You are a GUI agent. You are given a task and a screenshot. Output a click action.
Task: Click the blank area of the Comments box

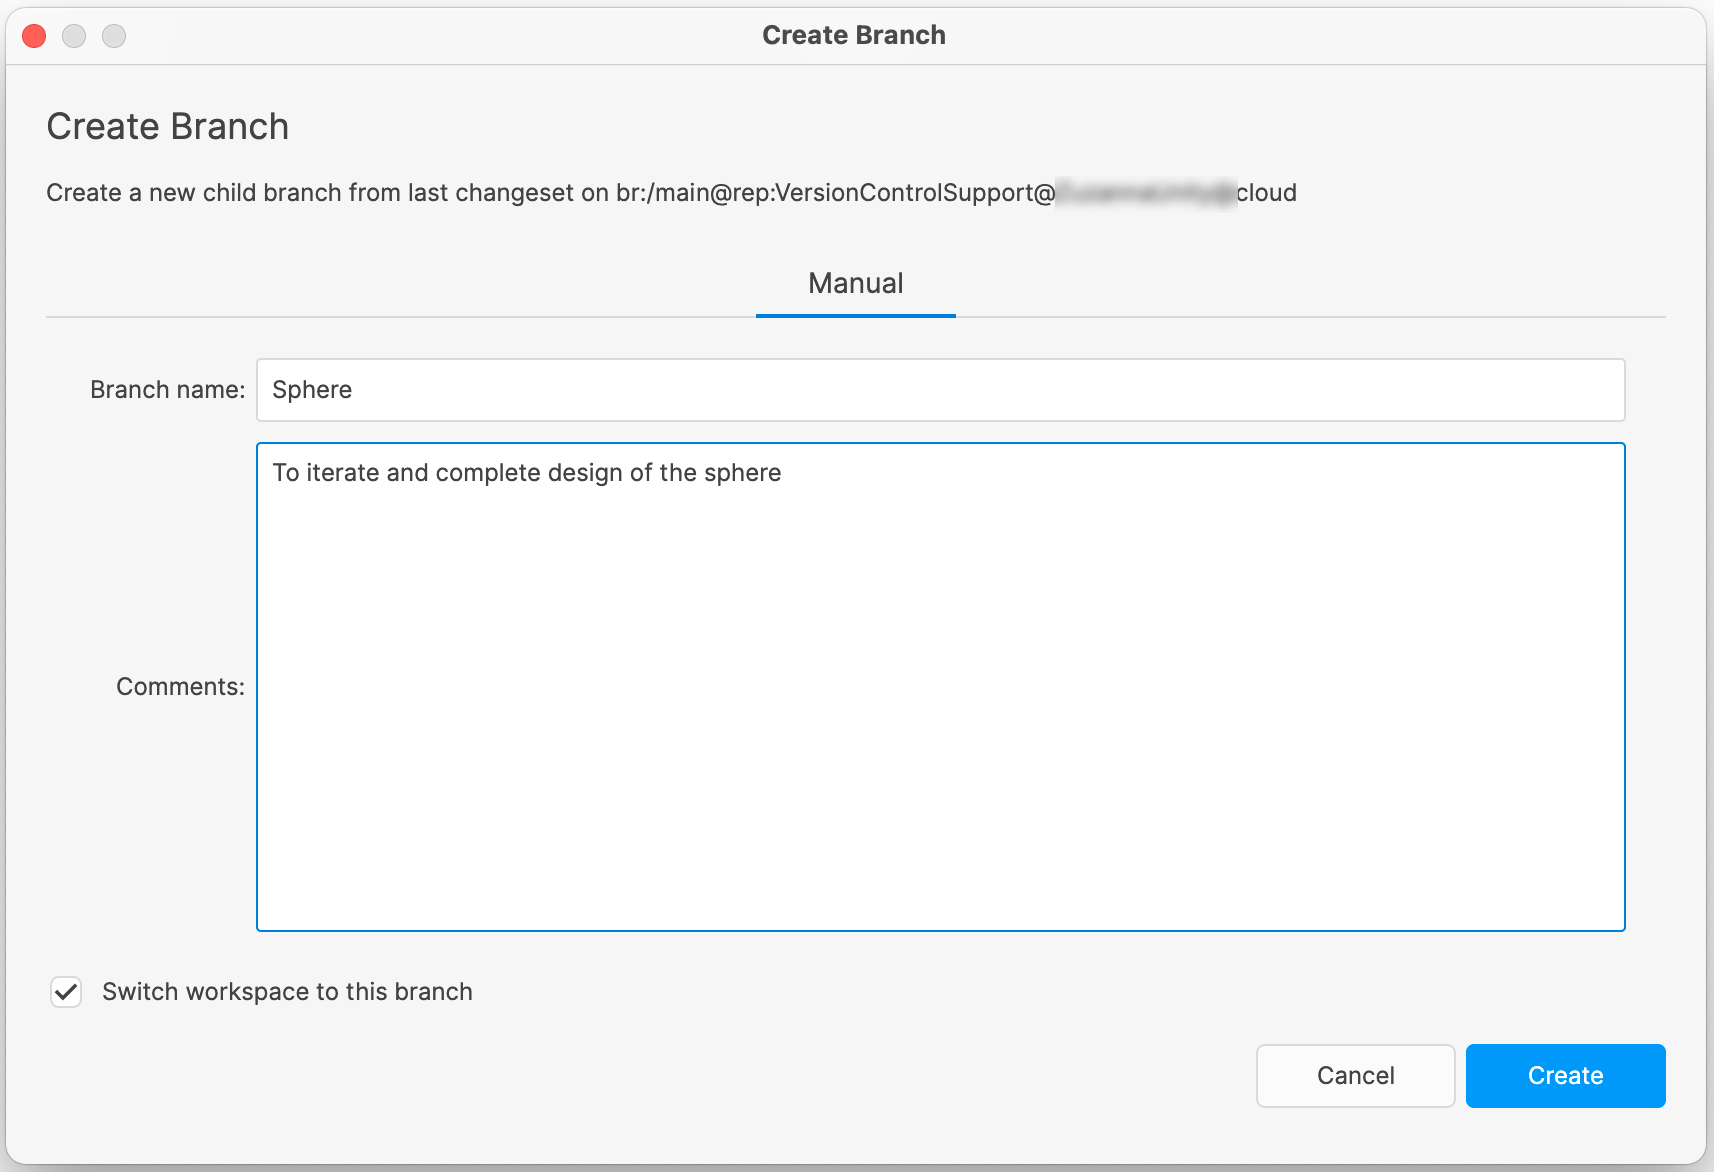coord(940,720)
